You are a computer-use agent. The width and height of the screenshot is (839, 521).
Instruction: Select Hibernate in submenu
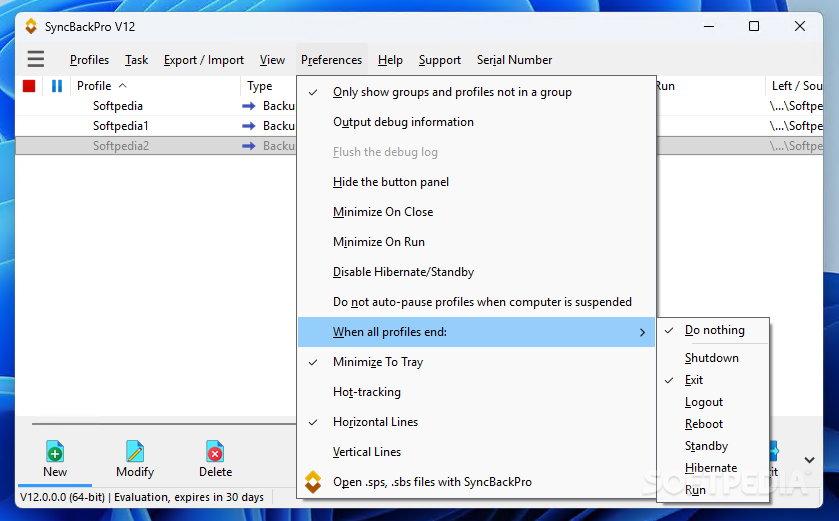coord(713,468)
